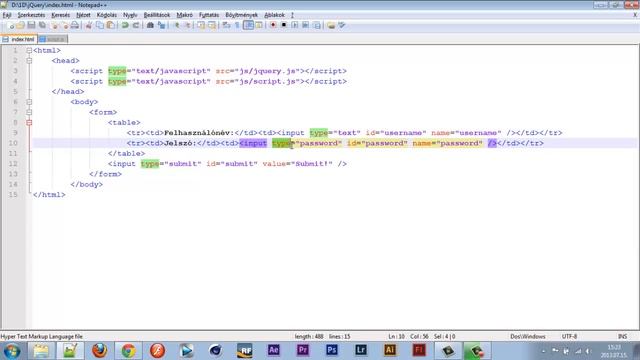This screenshot has height=360, width=640.
Task: Click line number 12 in the margin
Action: 13,164
